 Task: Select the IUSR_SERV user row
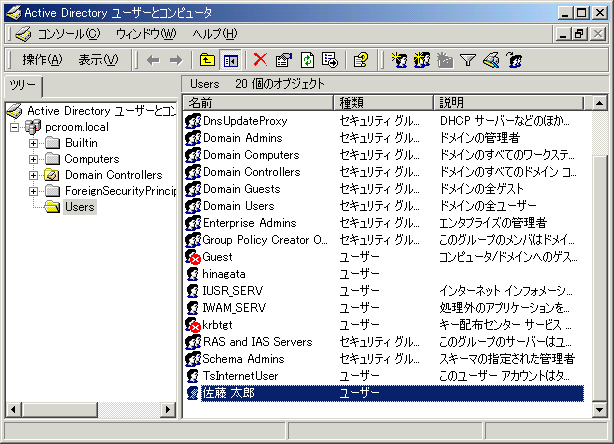coord(384,291)
